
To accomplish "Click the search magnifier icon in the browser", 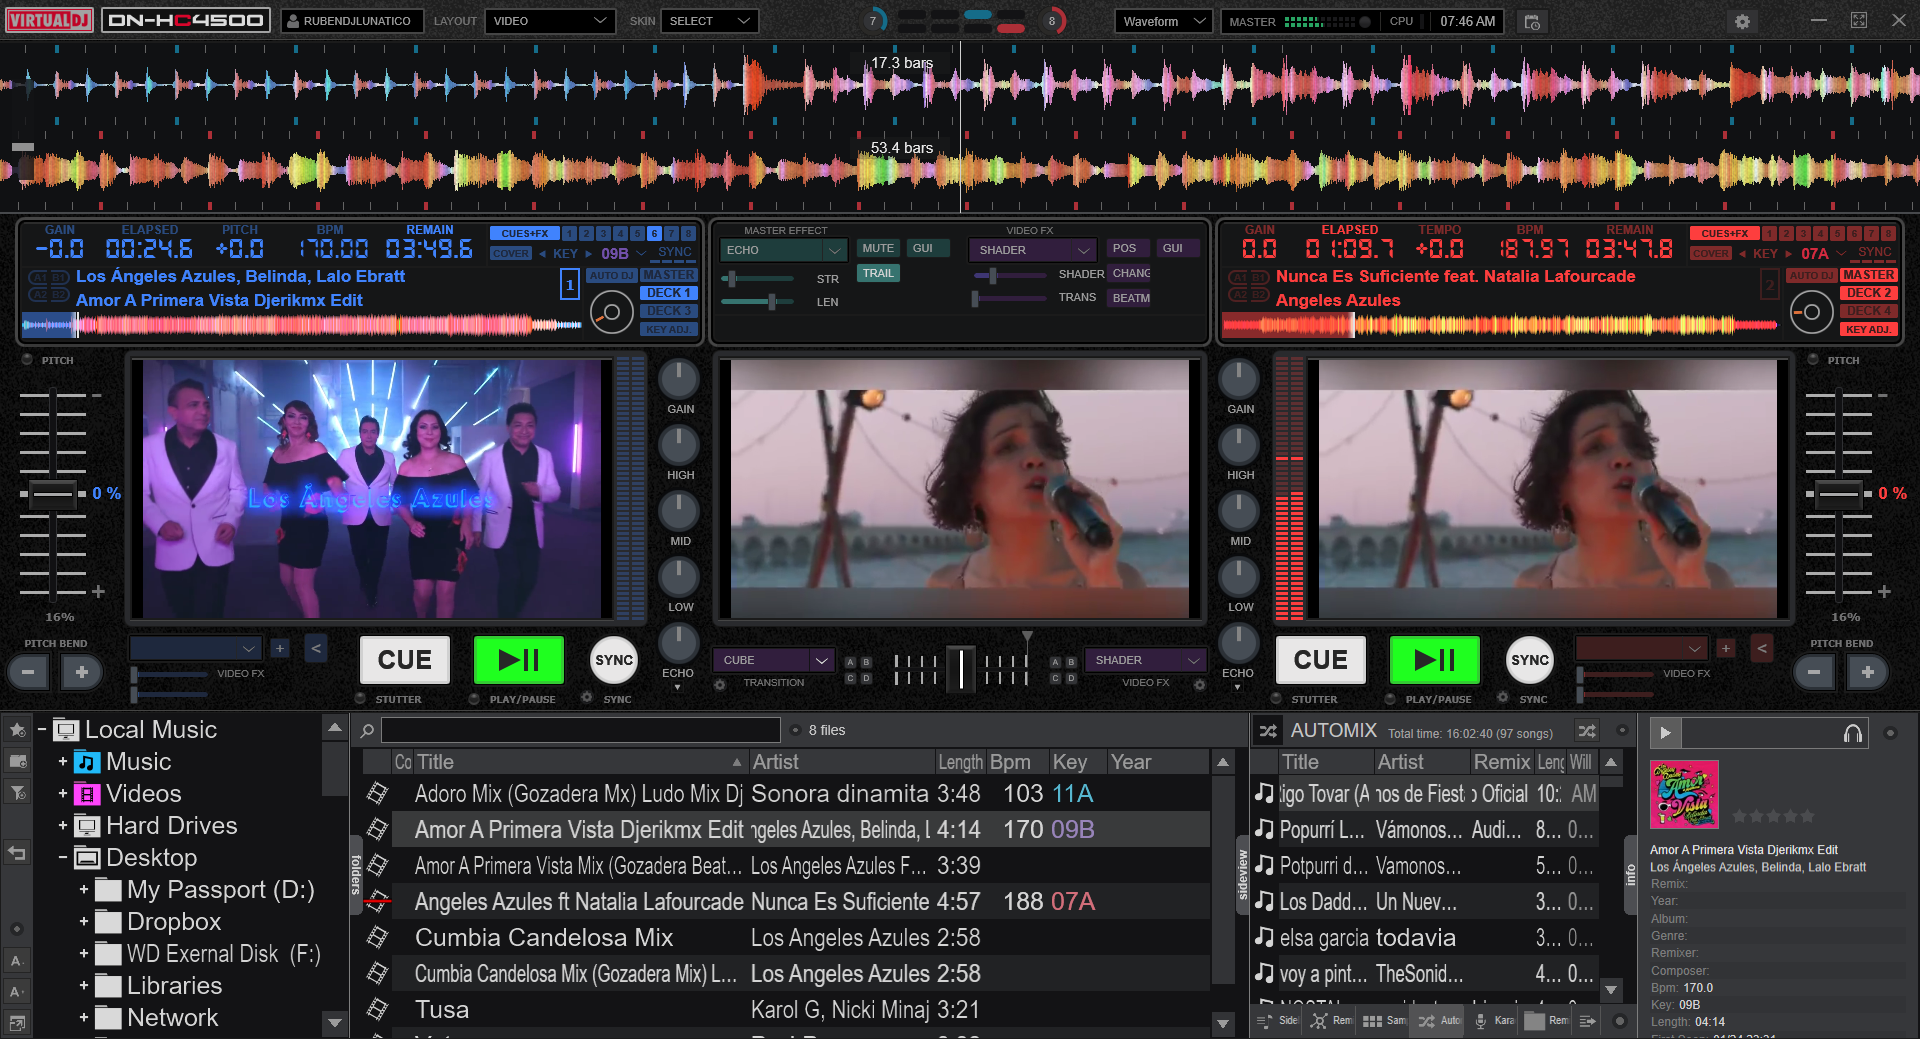I will click(367, 731).
